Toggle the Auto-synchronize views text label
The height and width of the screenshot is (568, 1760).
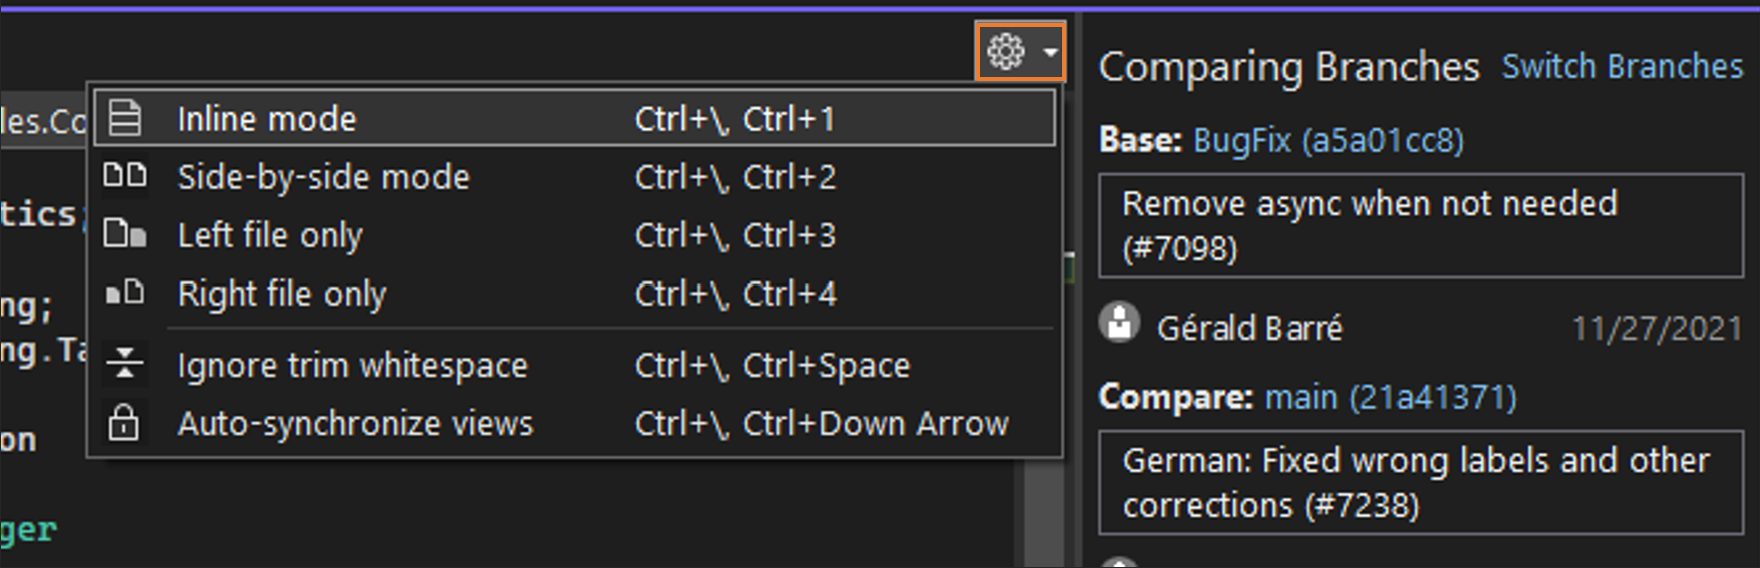pyautogui.click(x=355, y=424)
